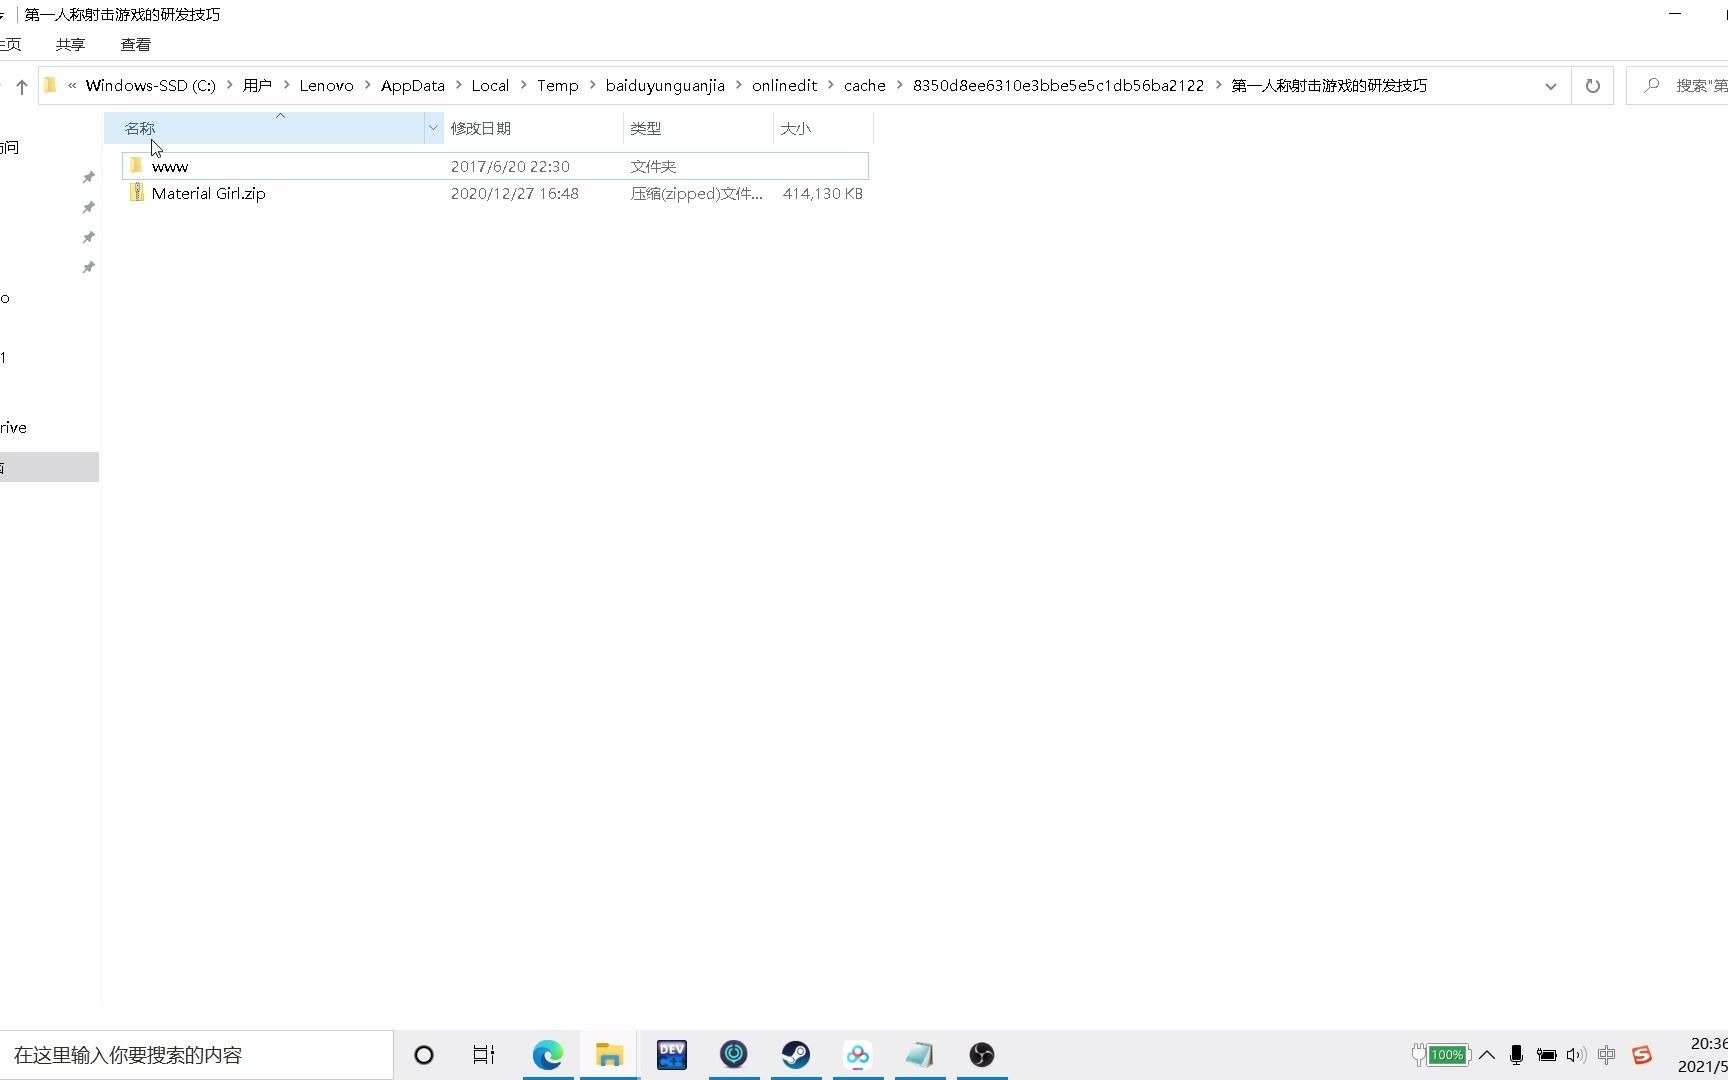
Task: Expand breadcrumb arrow after Windows-SSD (C:)
Action: point(230,86)
